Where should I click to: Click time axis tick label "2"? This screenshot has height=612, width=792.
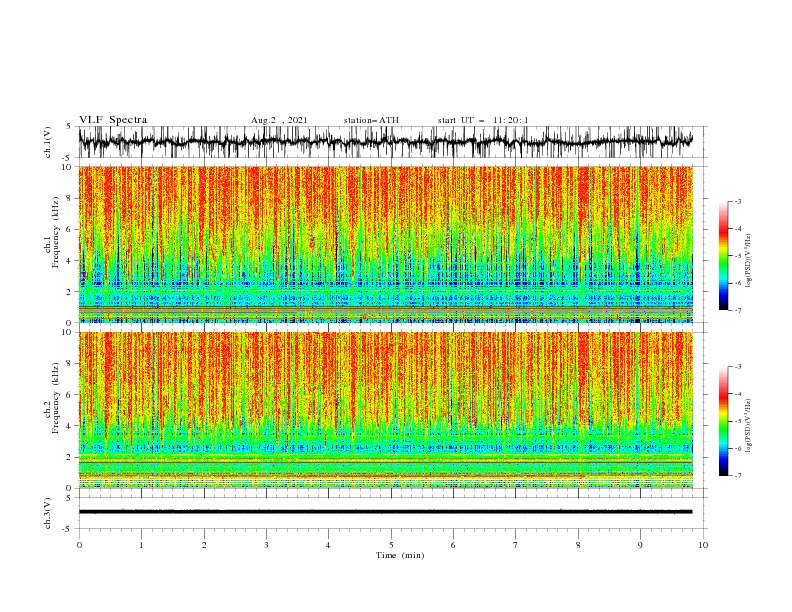coord(204,545)
